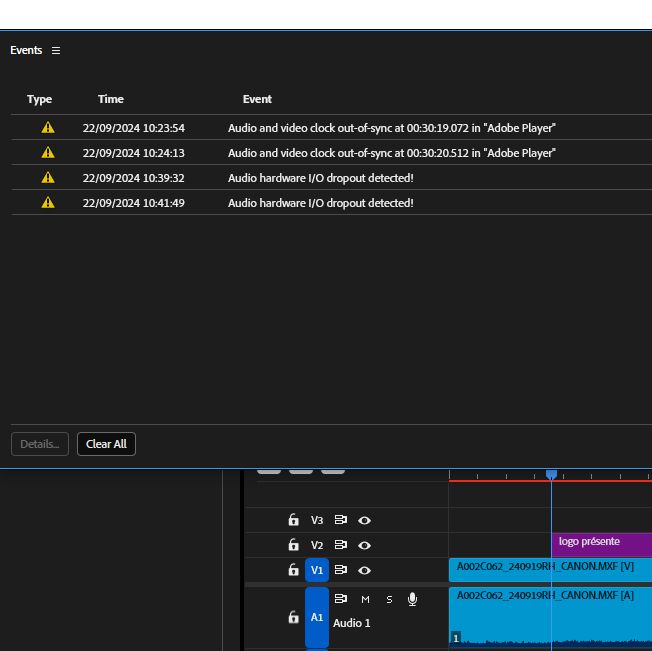
Task: Sort events by Time column header
Action: point(111,99)
